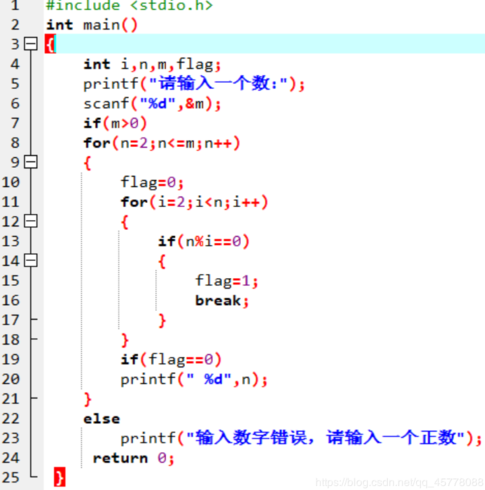
Task: Click the if(m>0) condition
Action: (x=115, y=123)
